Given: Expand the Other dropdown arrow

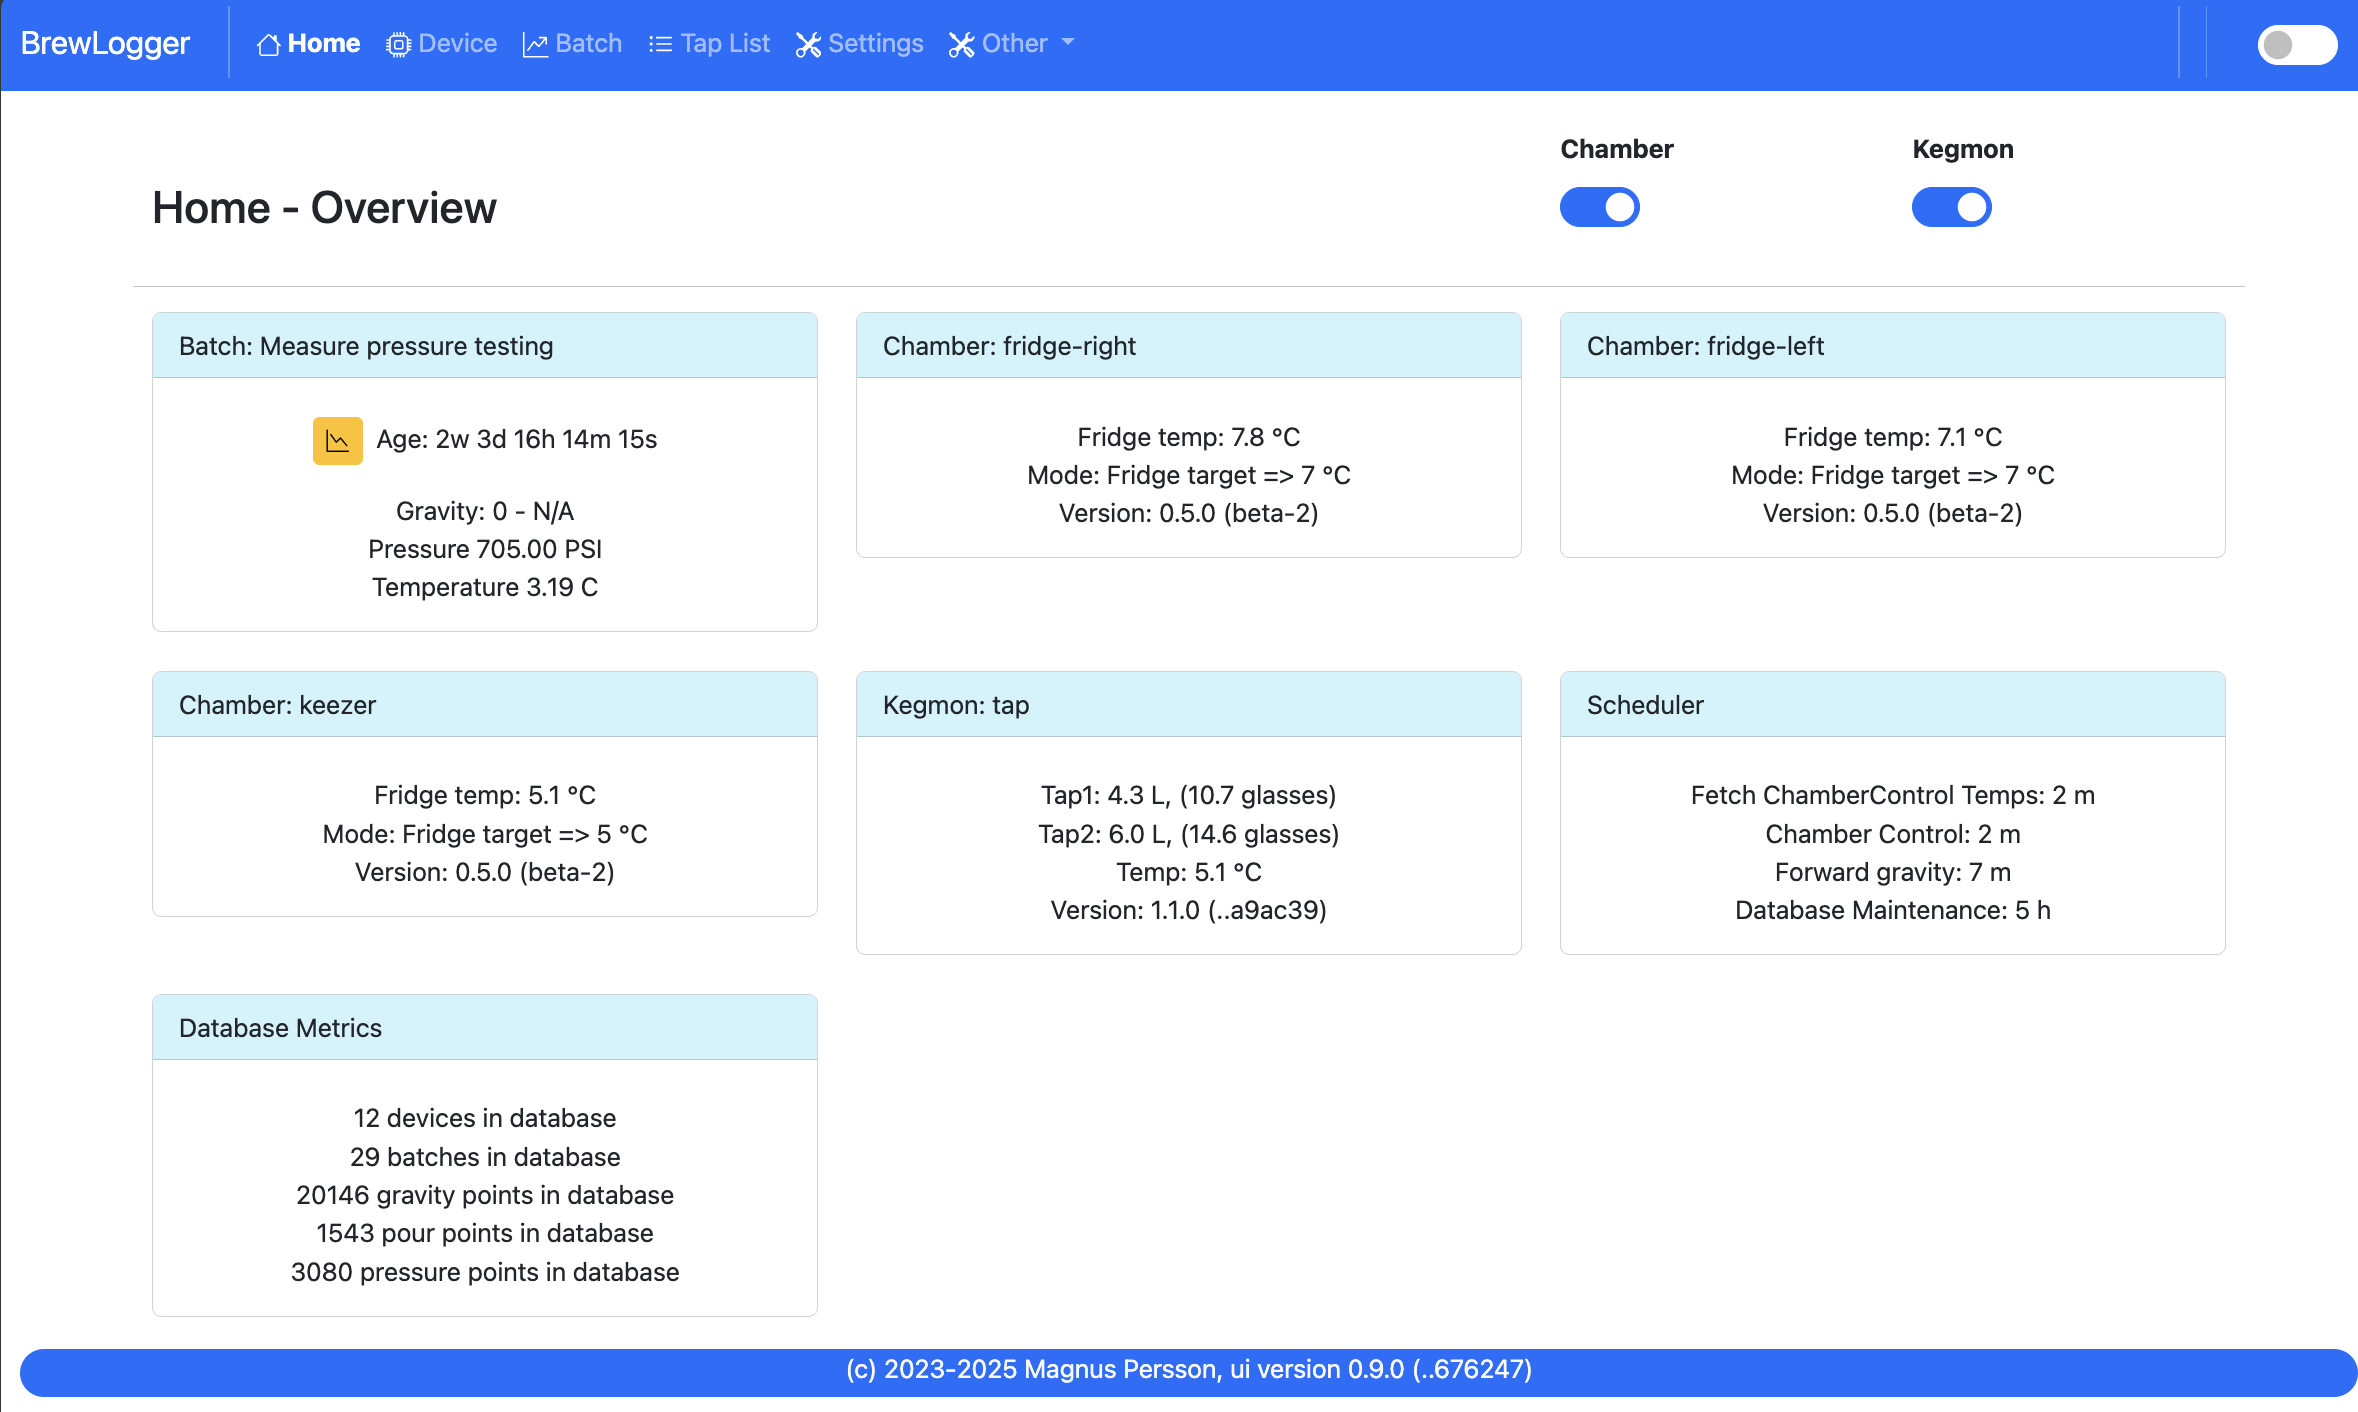Looking at the screenshot, I should [x=1068, y=43].
